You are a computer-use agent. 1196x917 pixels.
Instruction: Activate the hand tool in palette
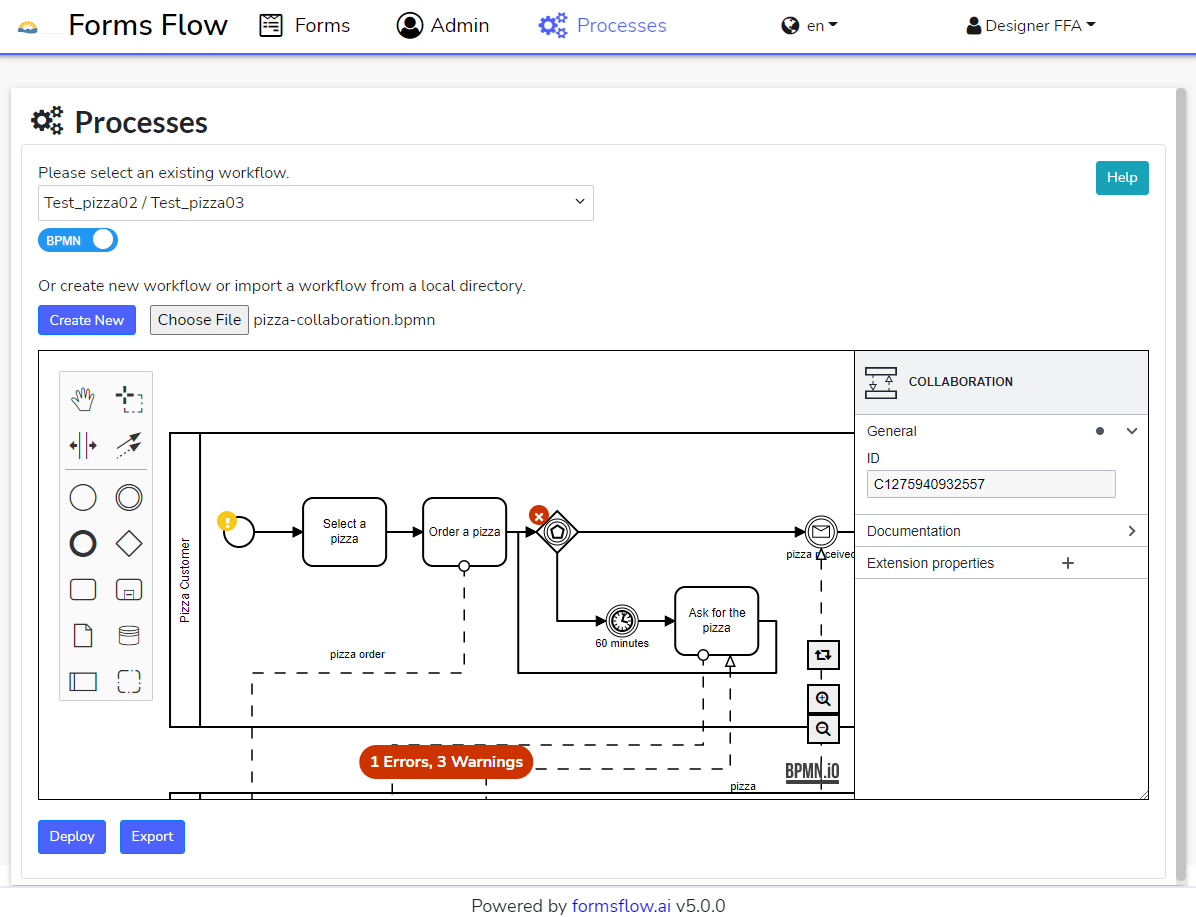pos(83,400)
